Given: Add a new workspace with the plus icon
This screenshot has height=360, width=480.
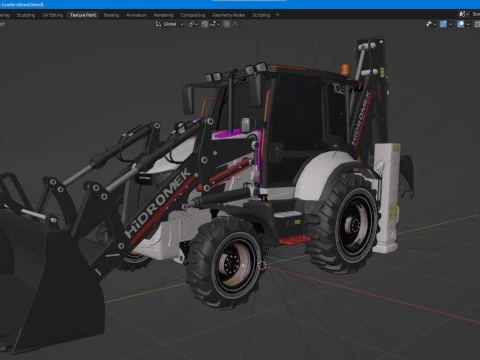Looking at the screenshot, I should 277,15.
